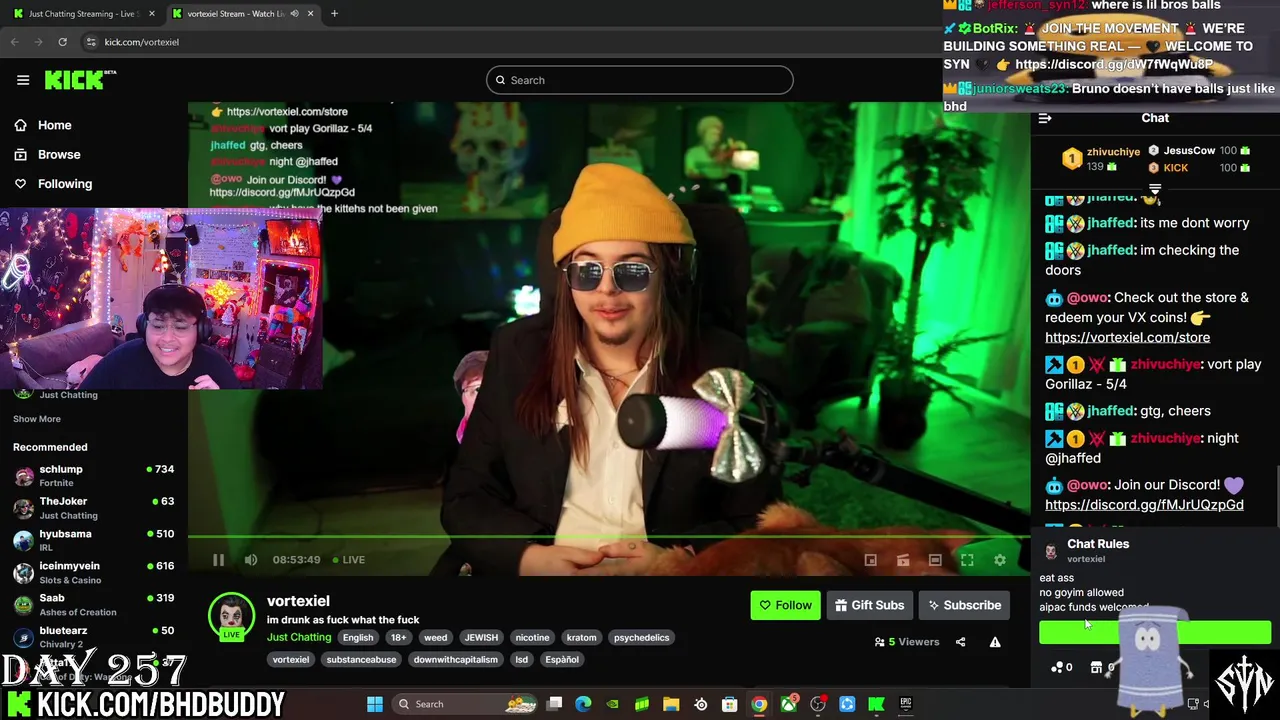Open recommended channel hyubsama
The width and height of the screenshot is (1280, 720).
pos(94,541)
